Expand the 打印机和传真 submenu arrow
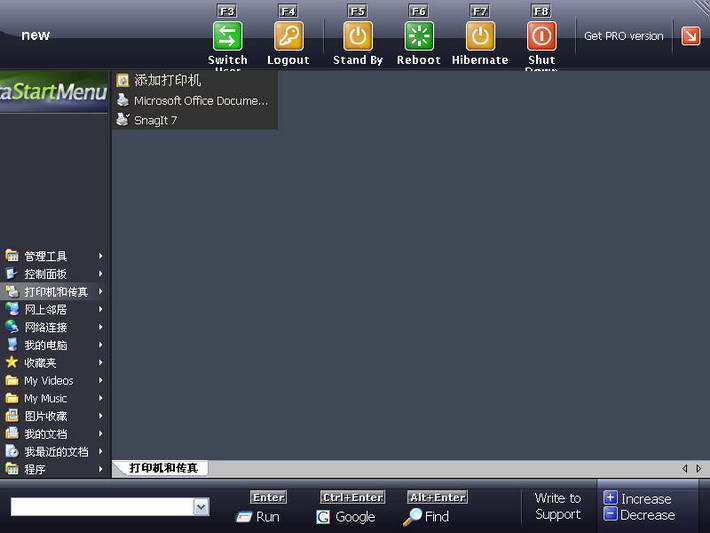This screenshot has height=533, width=710. tap(101, 292)
